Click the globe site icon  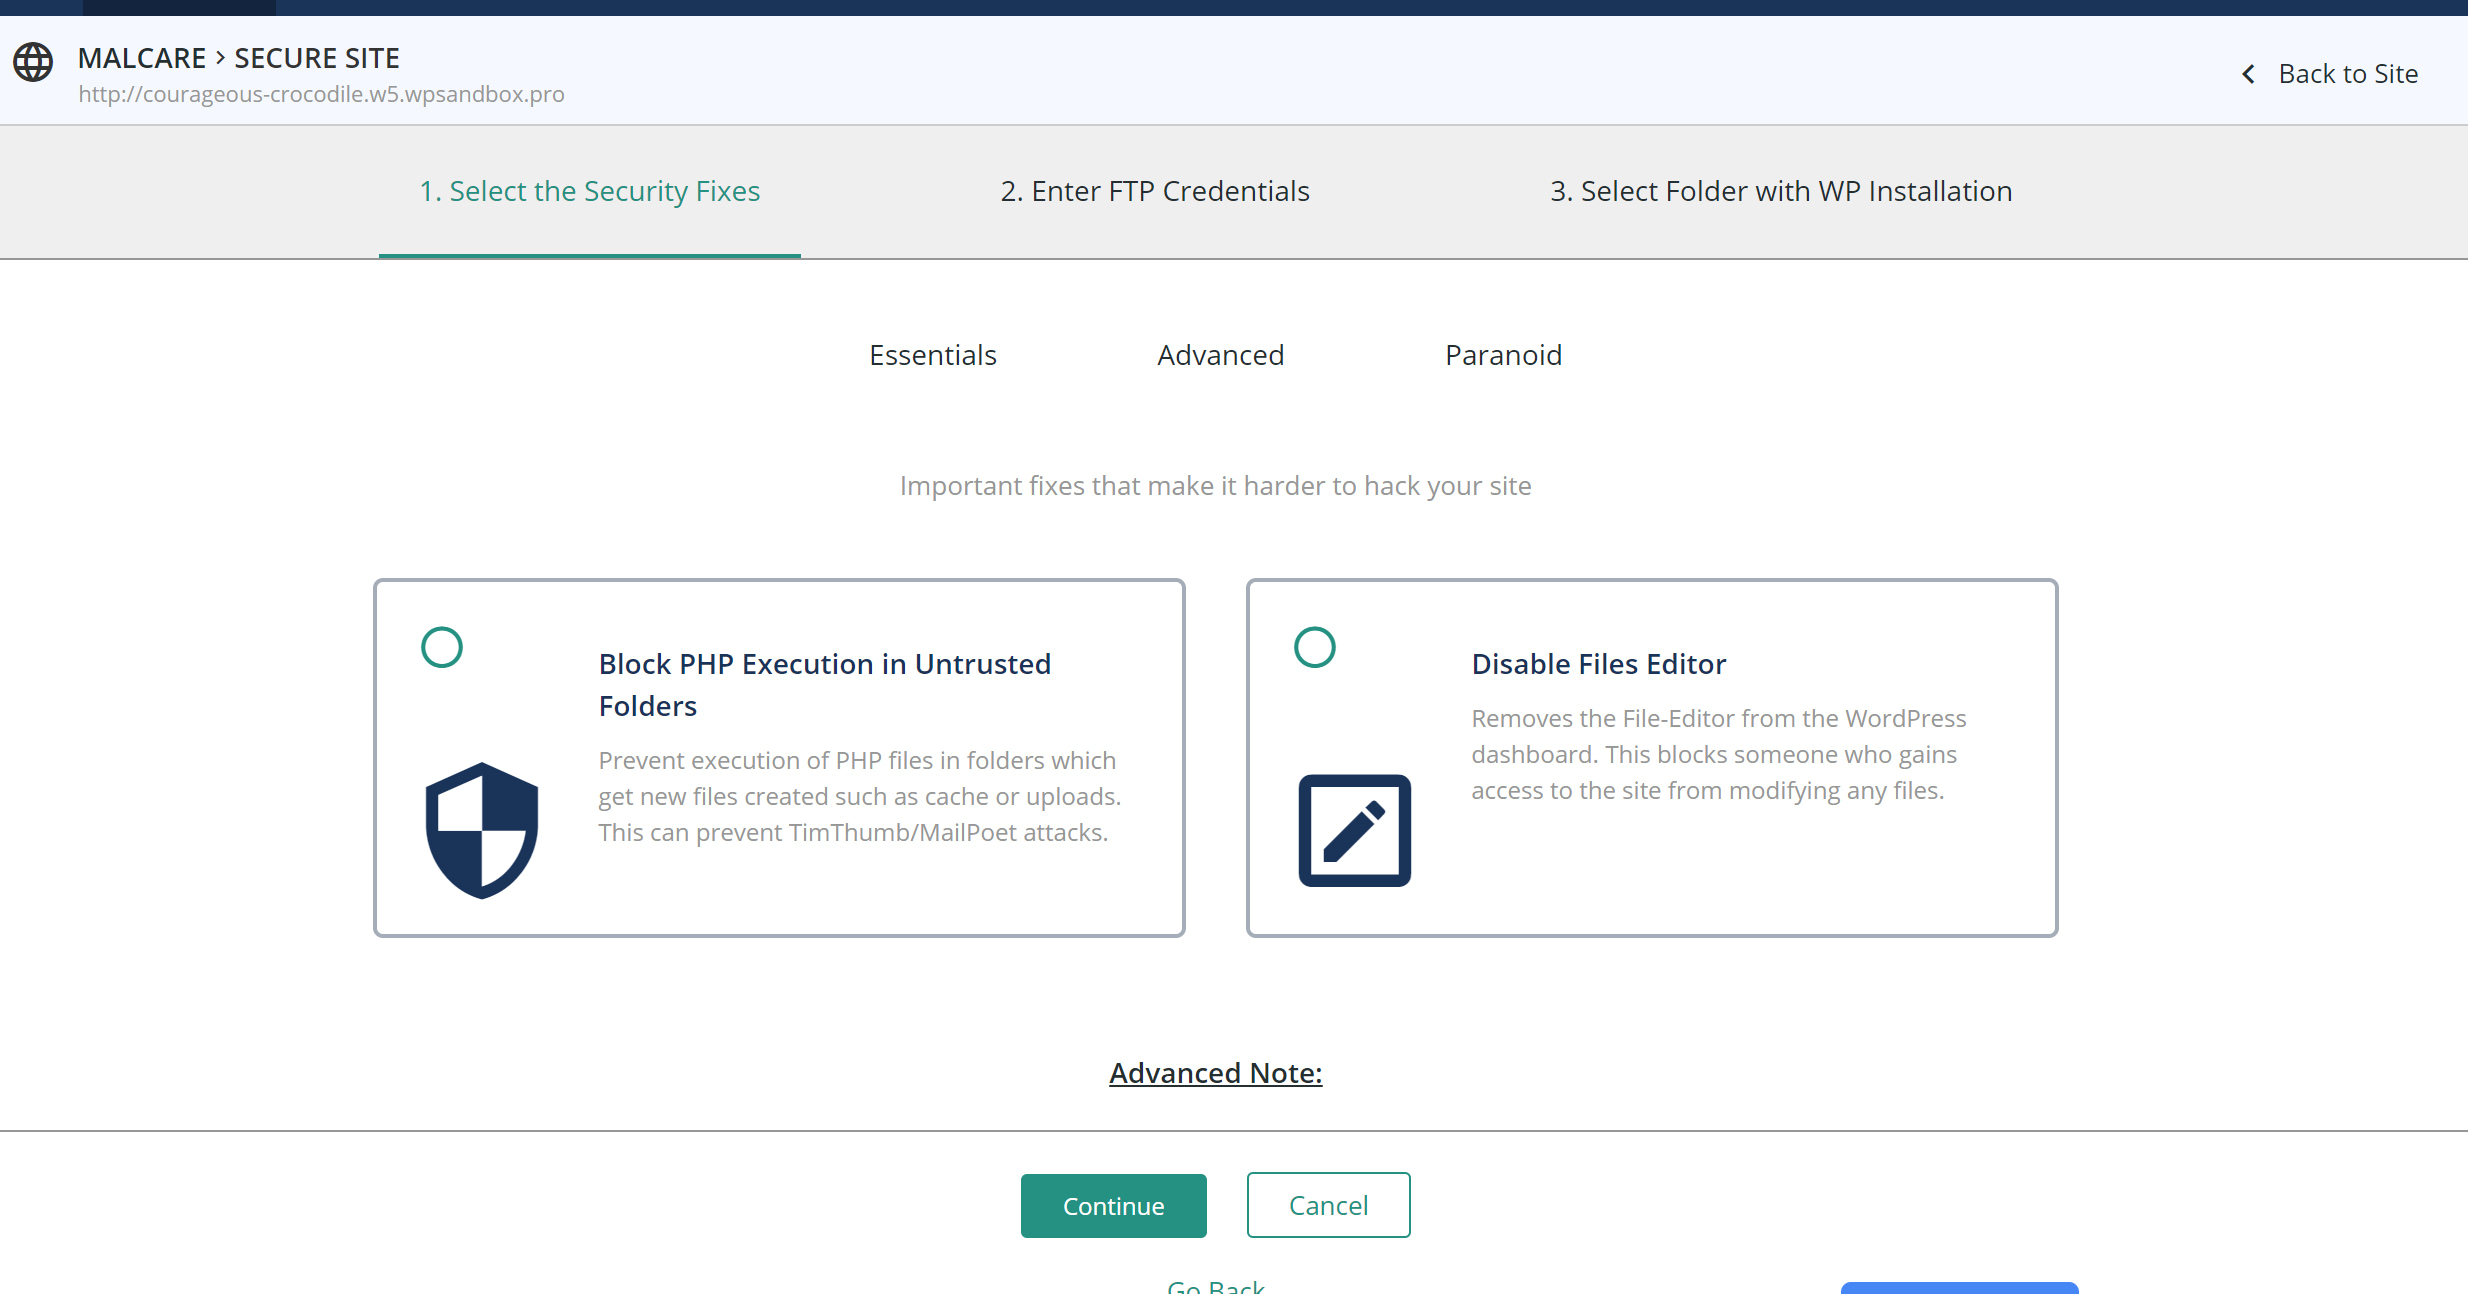point(33,62)
